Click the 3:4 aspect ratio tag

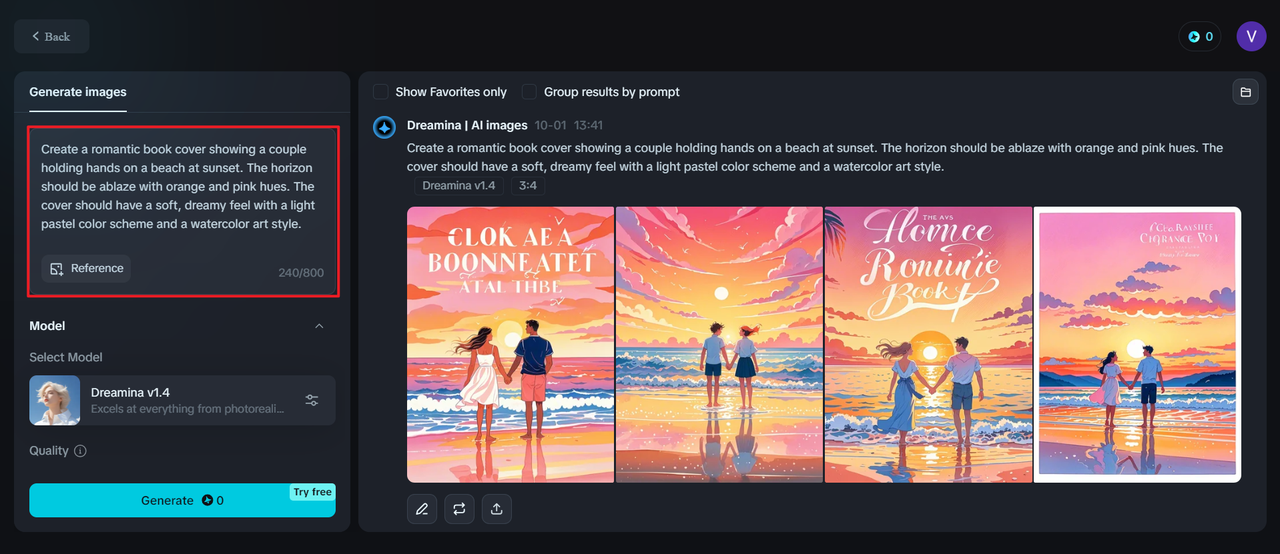tap(527, 186)
